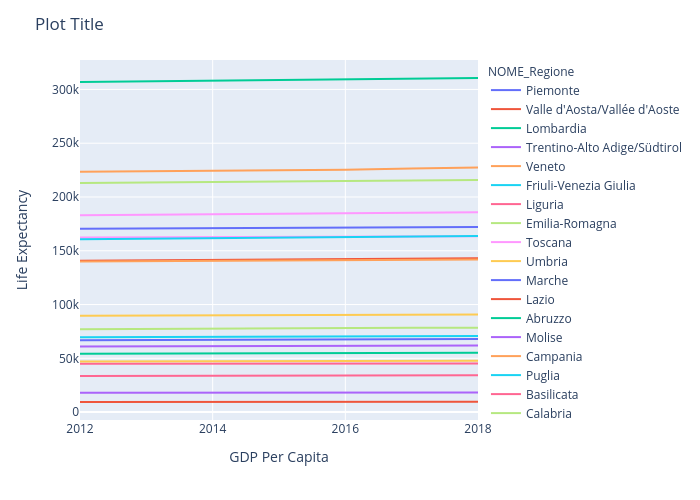The image size is (700, 500).
Task: Select the "GDP Per Capita" x-axis title
Action: point(278,457)
